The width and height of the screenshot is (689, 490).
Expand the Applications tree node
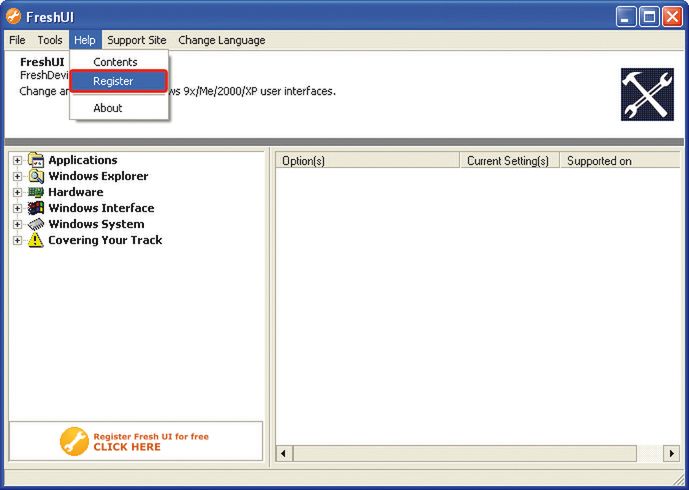17,160
